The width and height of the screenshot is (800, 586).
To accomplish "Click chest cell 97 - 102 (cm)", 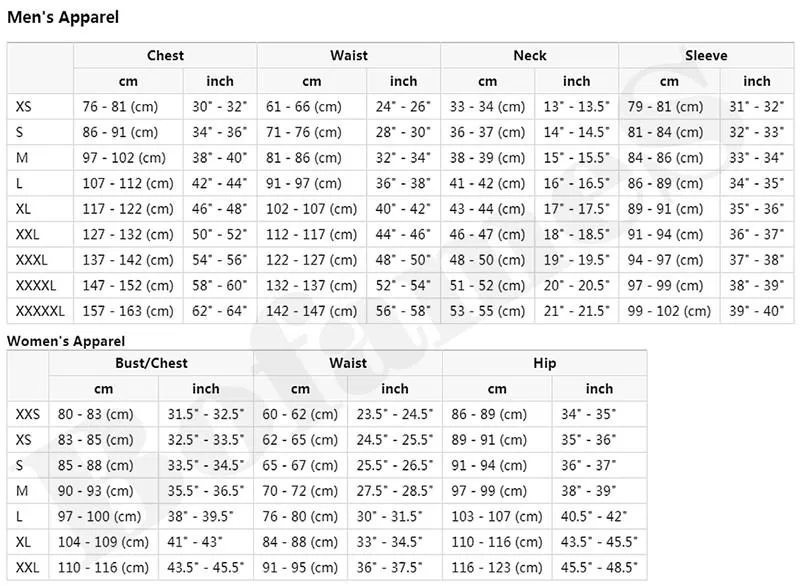I will point(124,158).
